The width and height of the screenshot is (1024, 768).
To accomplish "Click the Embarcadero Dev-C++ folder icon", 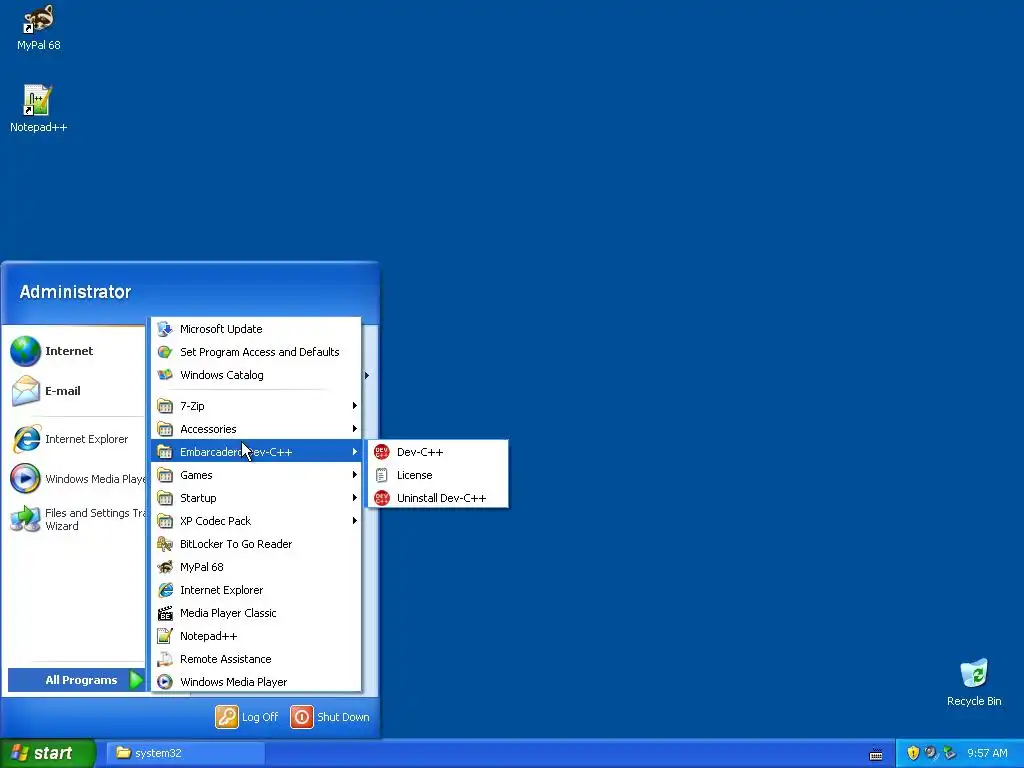I will point(165,452).
